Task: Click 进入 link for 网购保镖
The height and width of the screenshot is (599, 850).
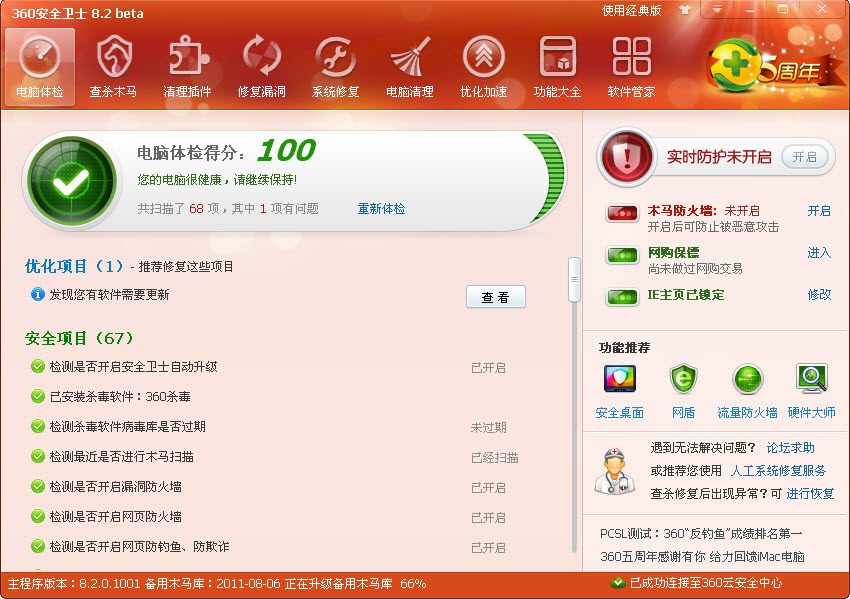Action: tap(819, 253)
